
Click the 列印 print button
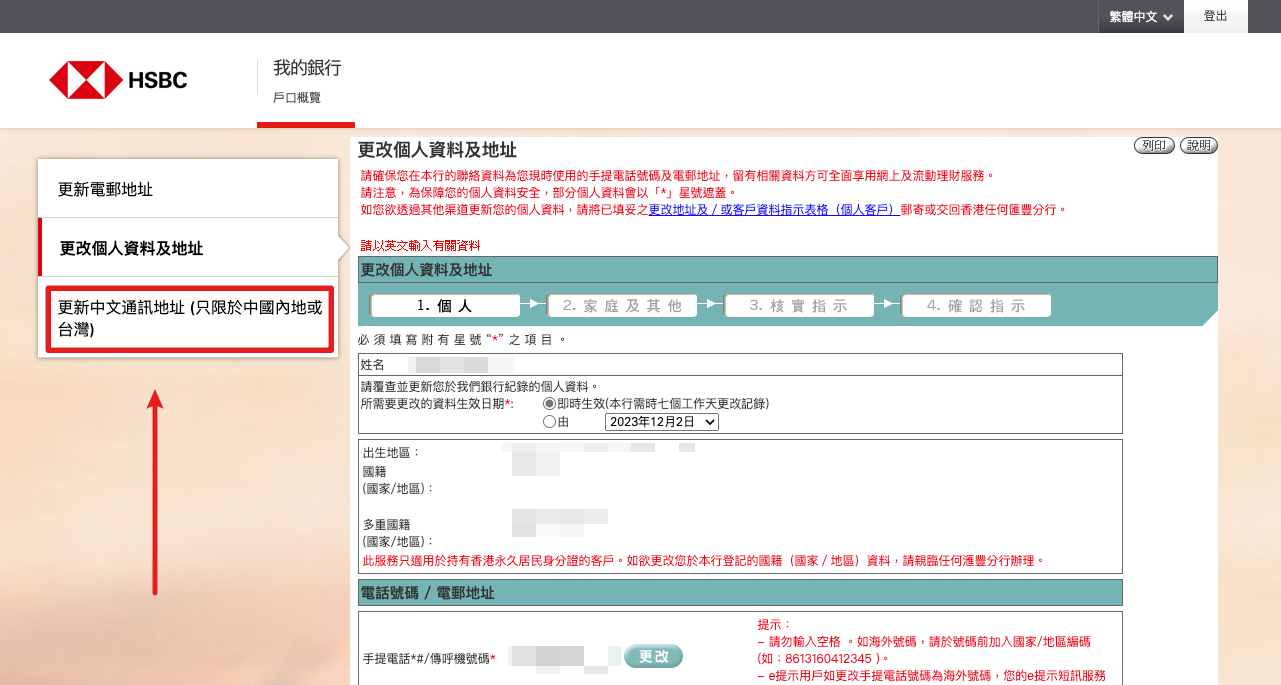pyautogui.click(x=1154, y=146)
